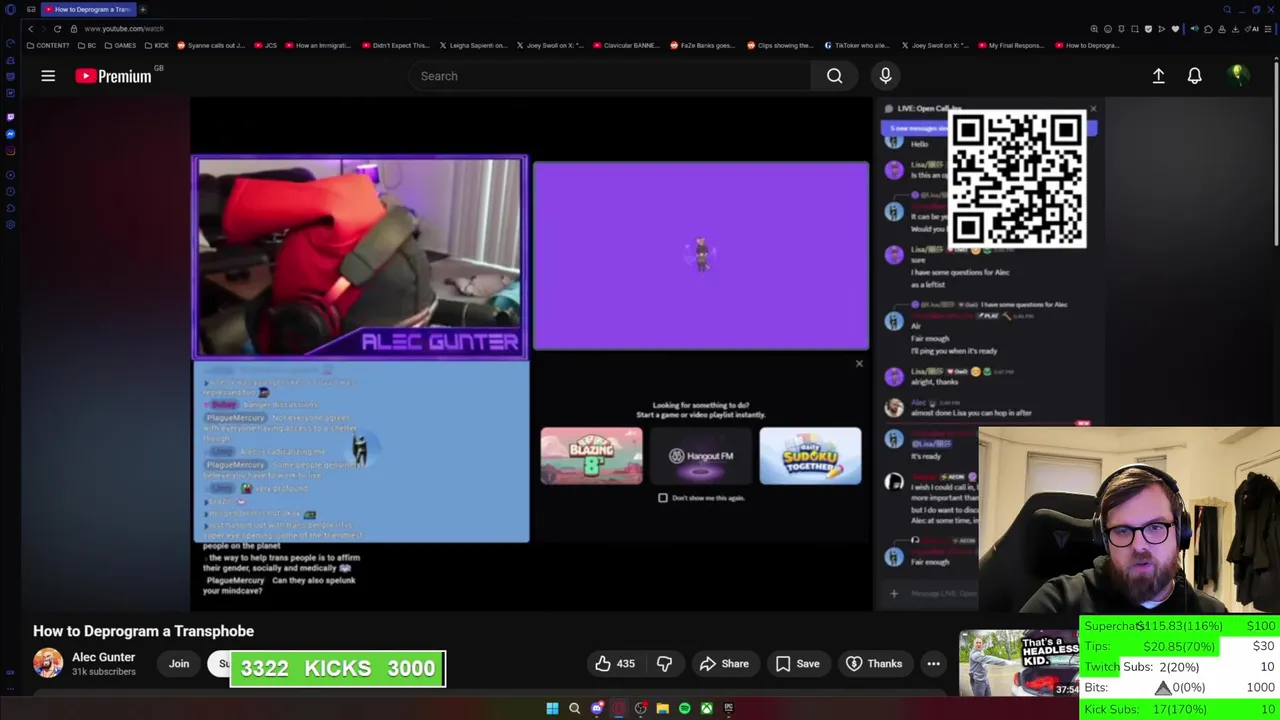
Task: Click the YouTube search magnifier button
Action: [x=834, y=76]
